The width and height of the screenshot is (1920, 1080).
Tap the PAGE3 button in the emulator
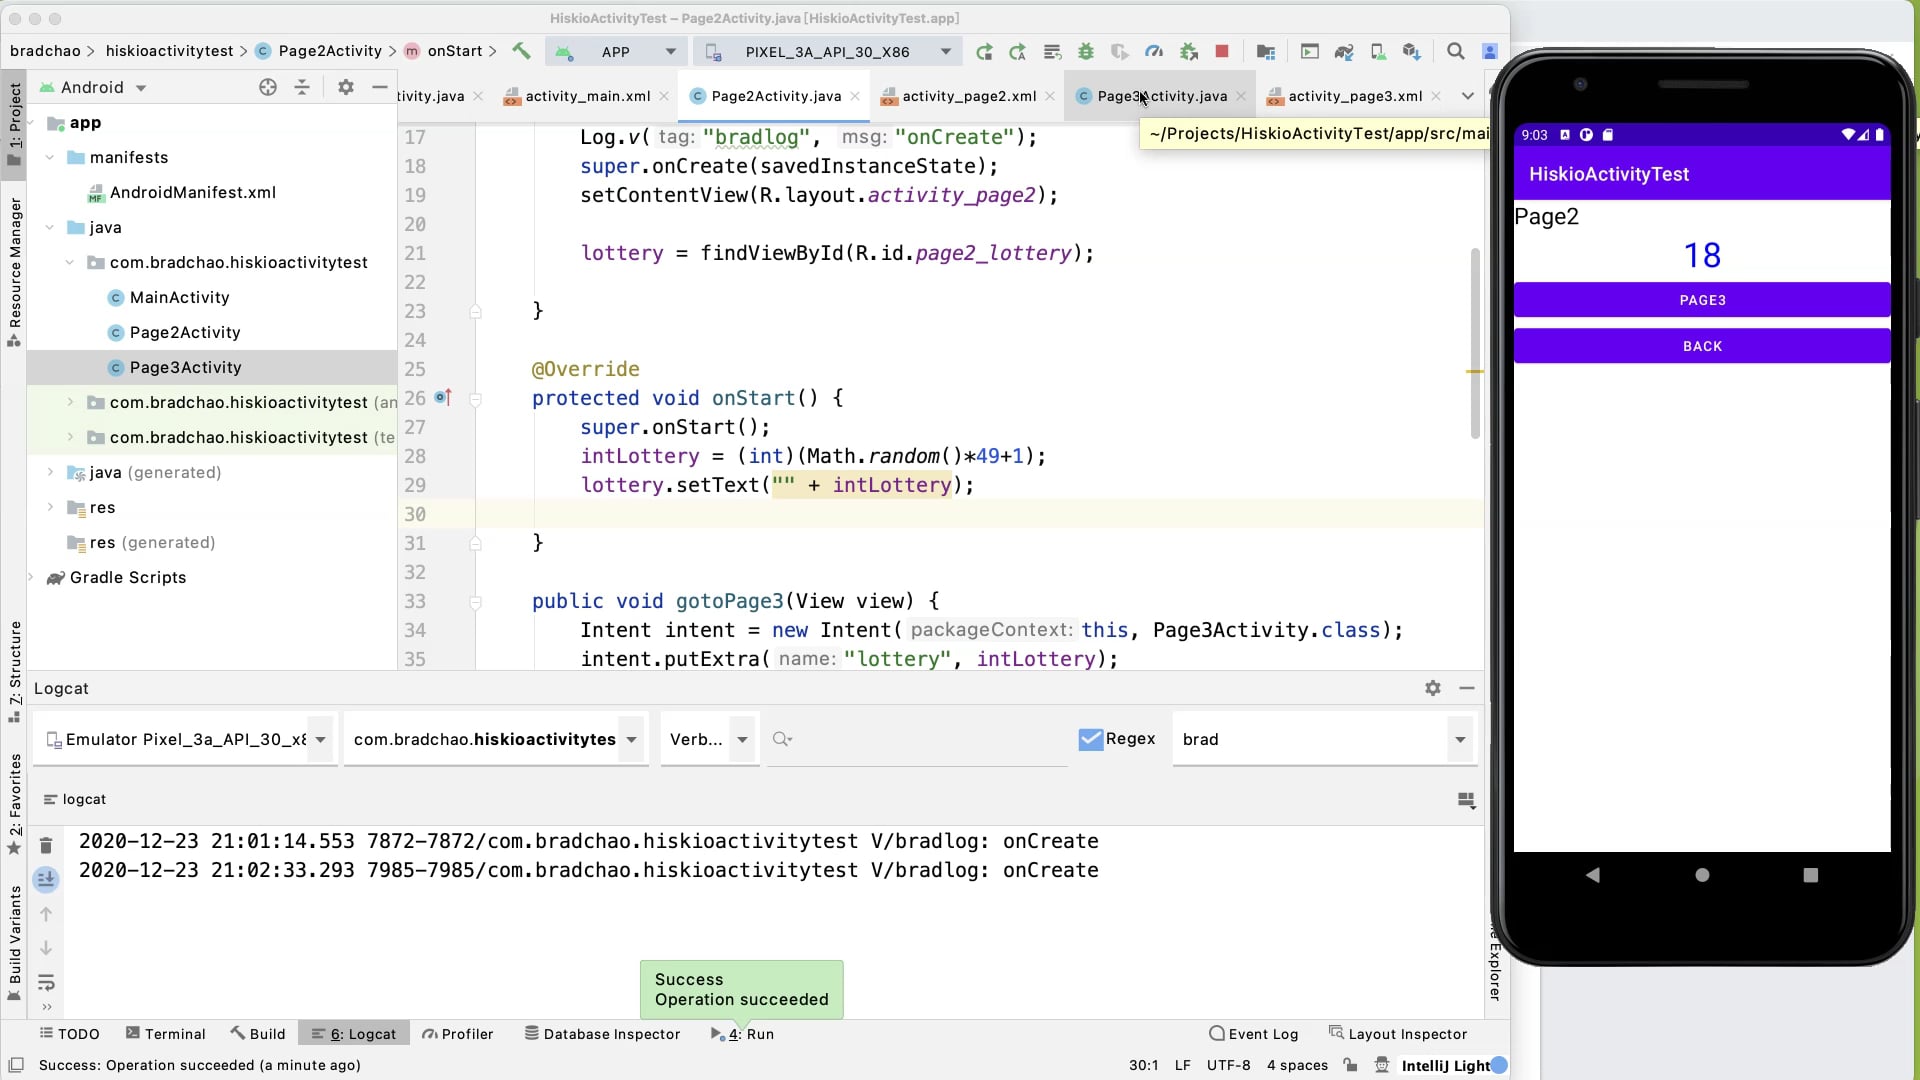coord(1702,300)
